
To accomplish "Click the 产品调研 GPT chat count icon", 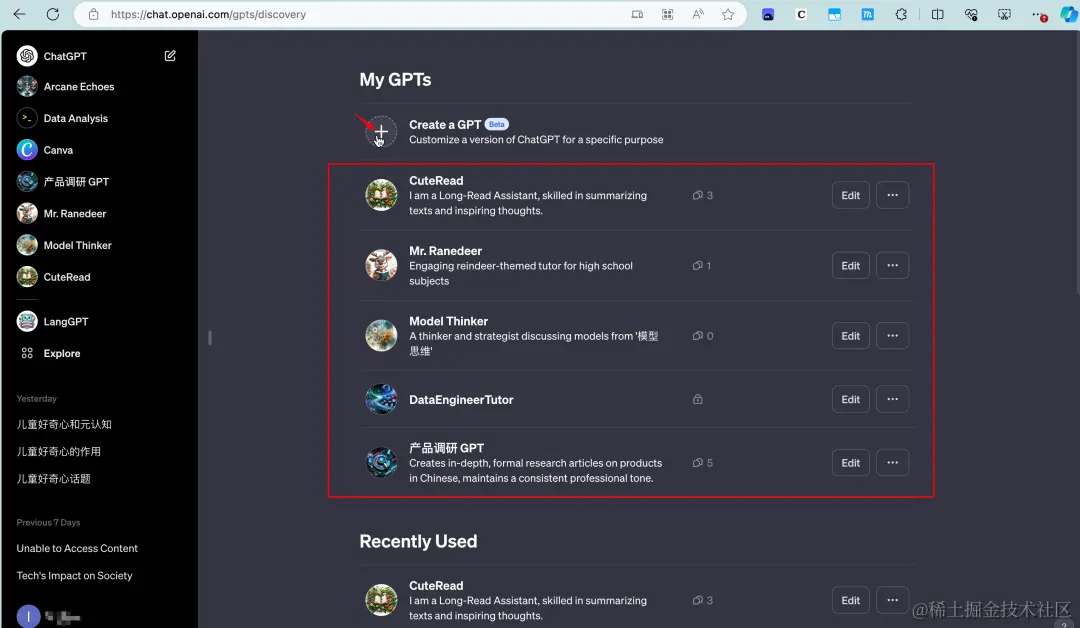I will point(698,463).
